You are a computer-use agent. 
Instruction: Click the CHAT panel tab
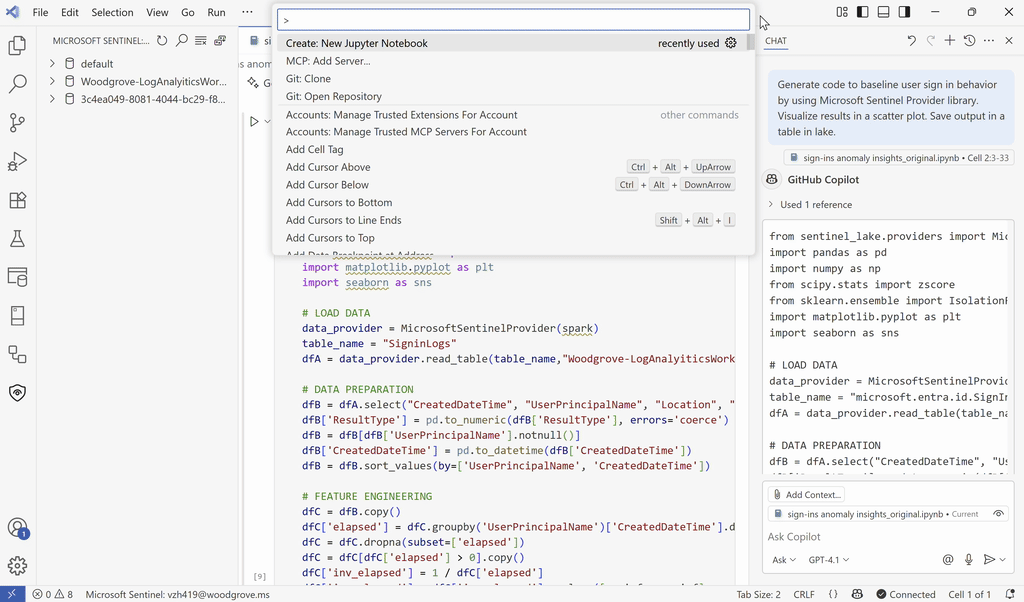point(776,40)
